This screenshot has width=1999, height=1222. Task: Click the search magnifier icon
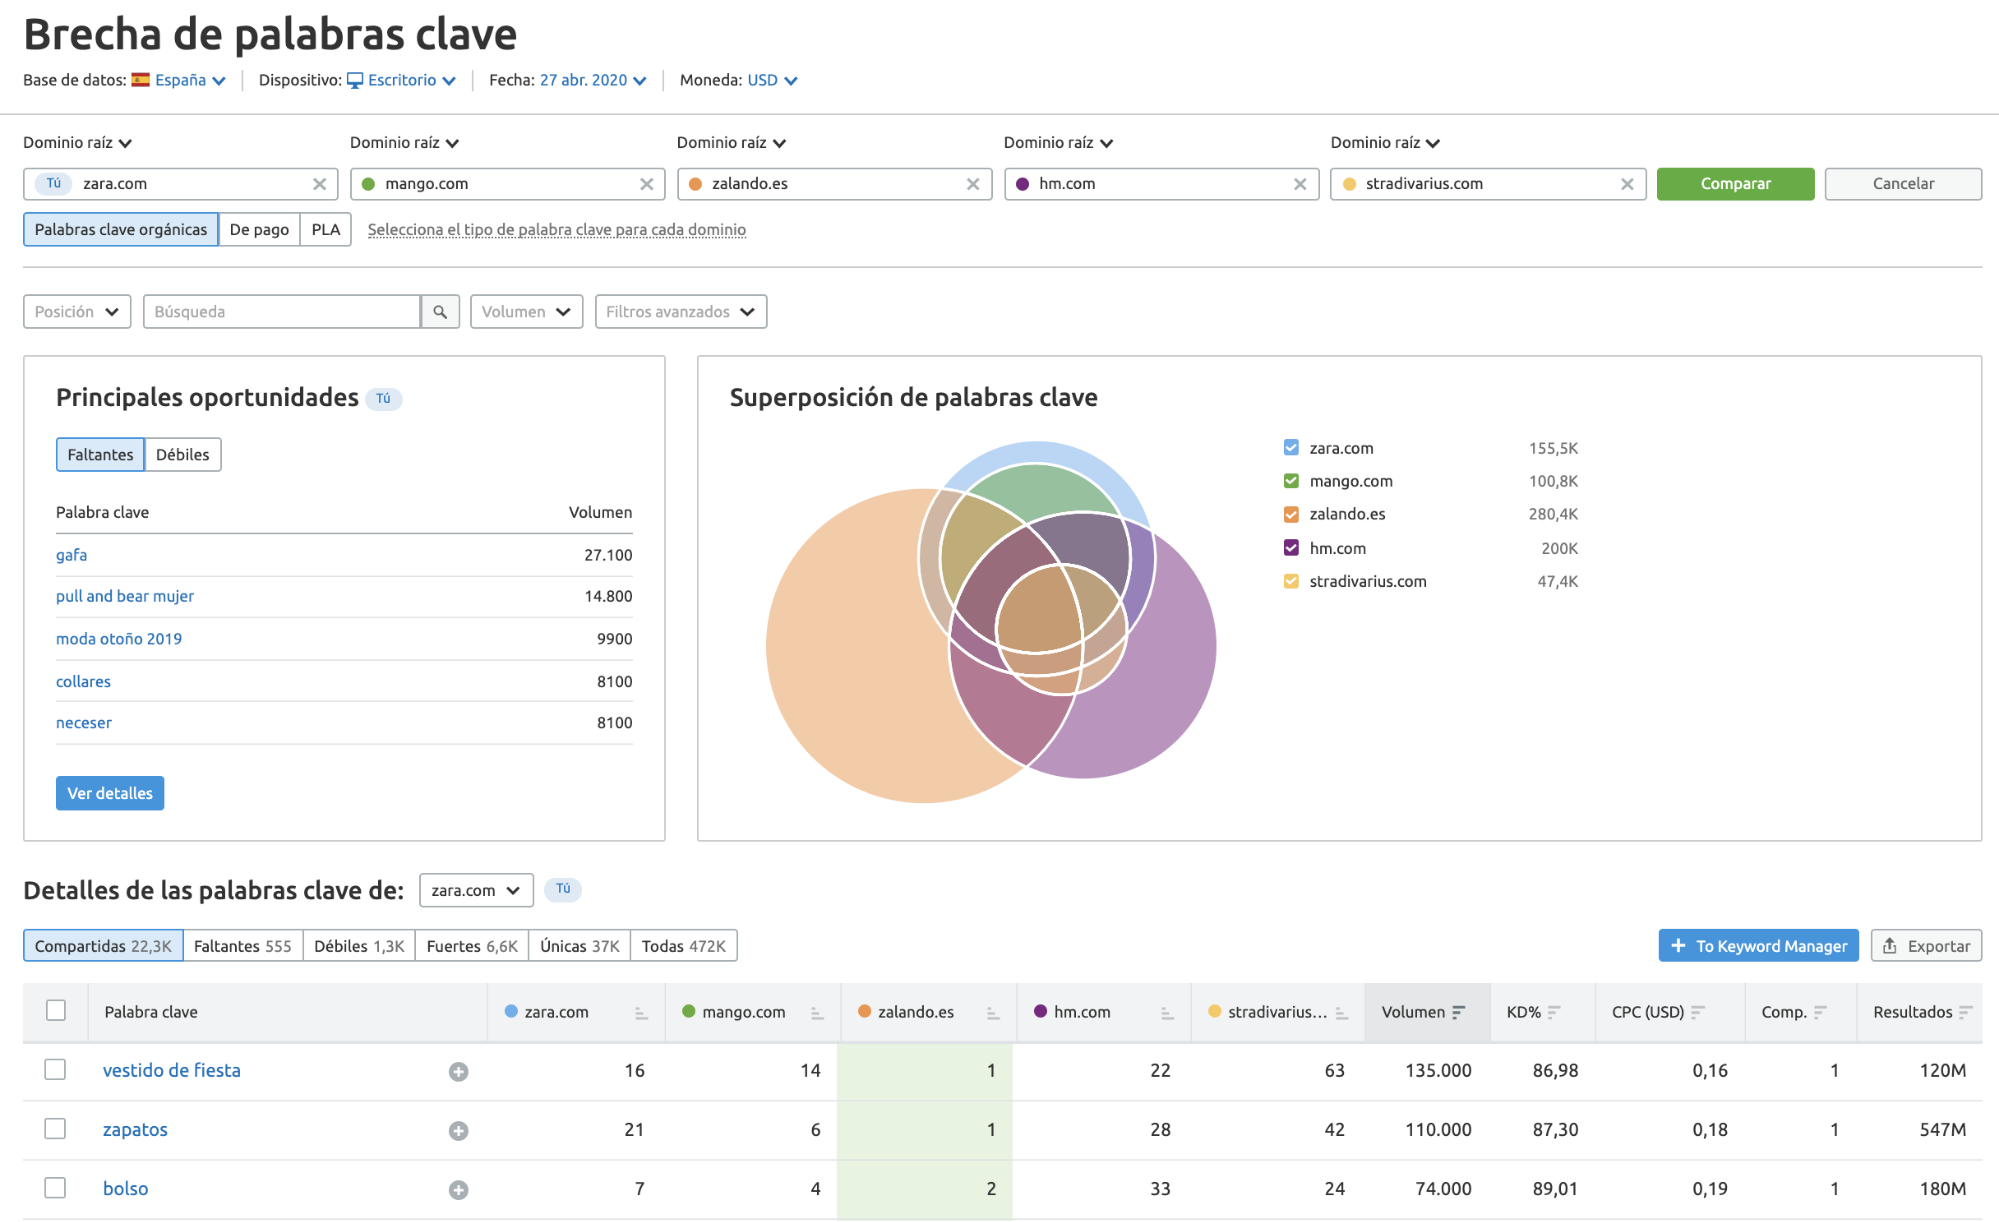tap(440, 312)
